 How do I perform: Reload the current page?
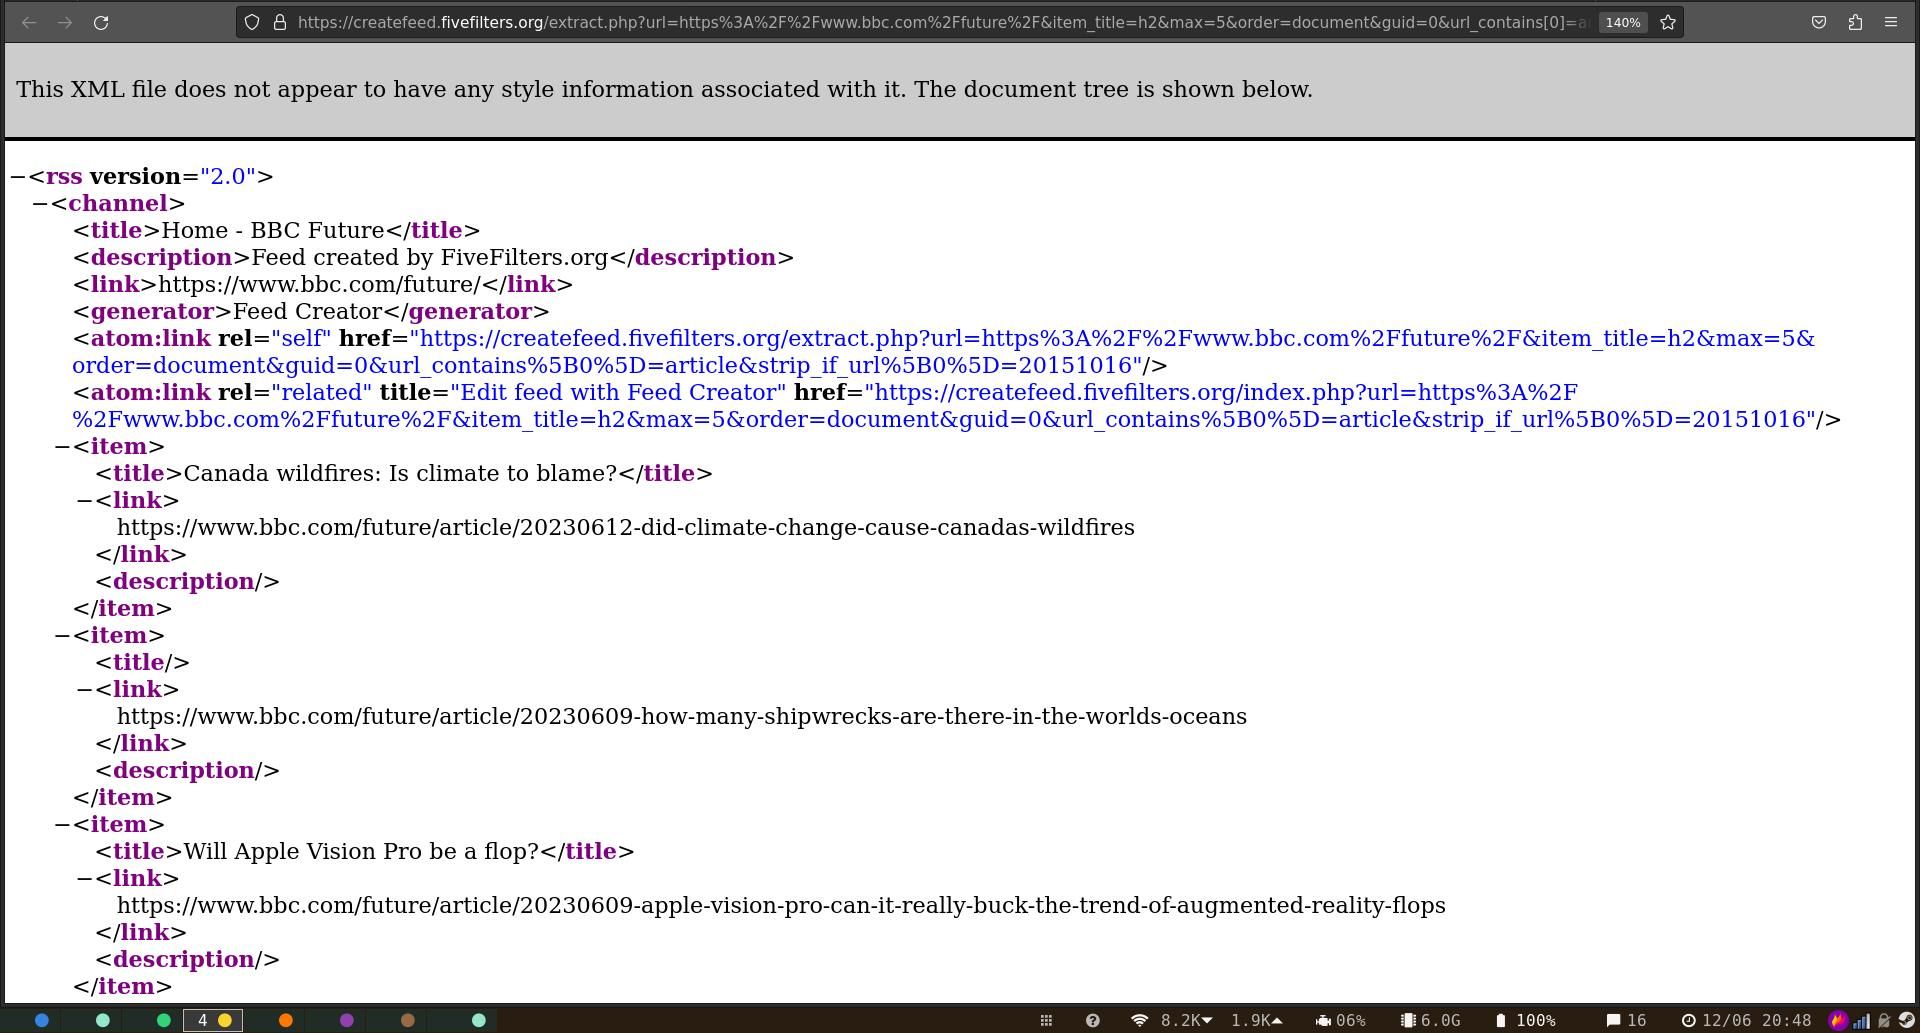[x=101, y=22]
